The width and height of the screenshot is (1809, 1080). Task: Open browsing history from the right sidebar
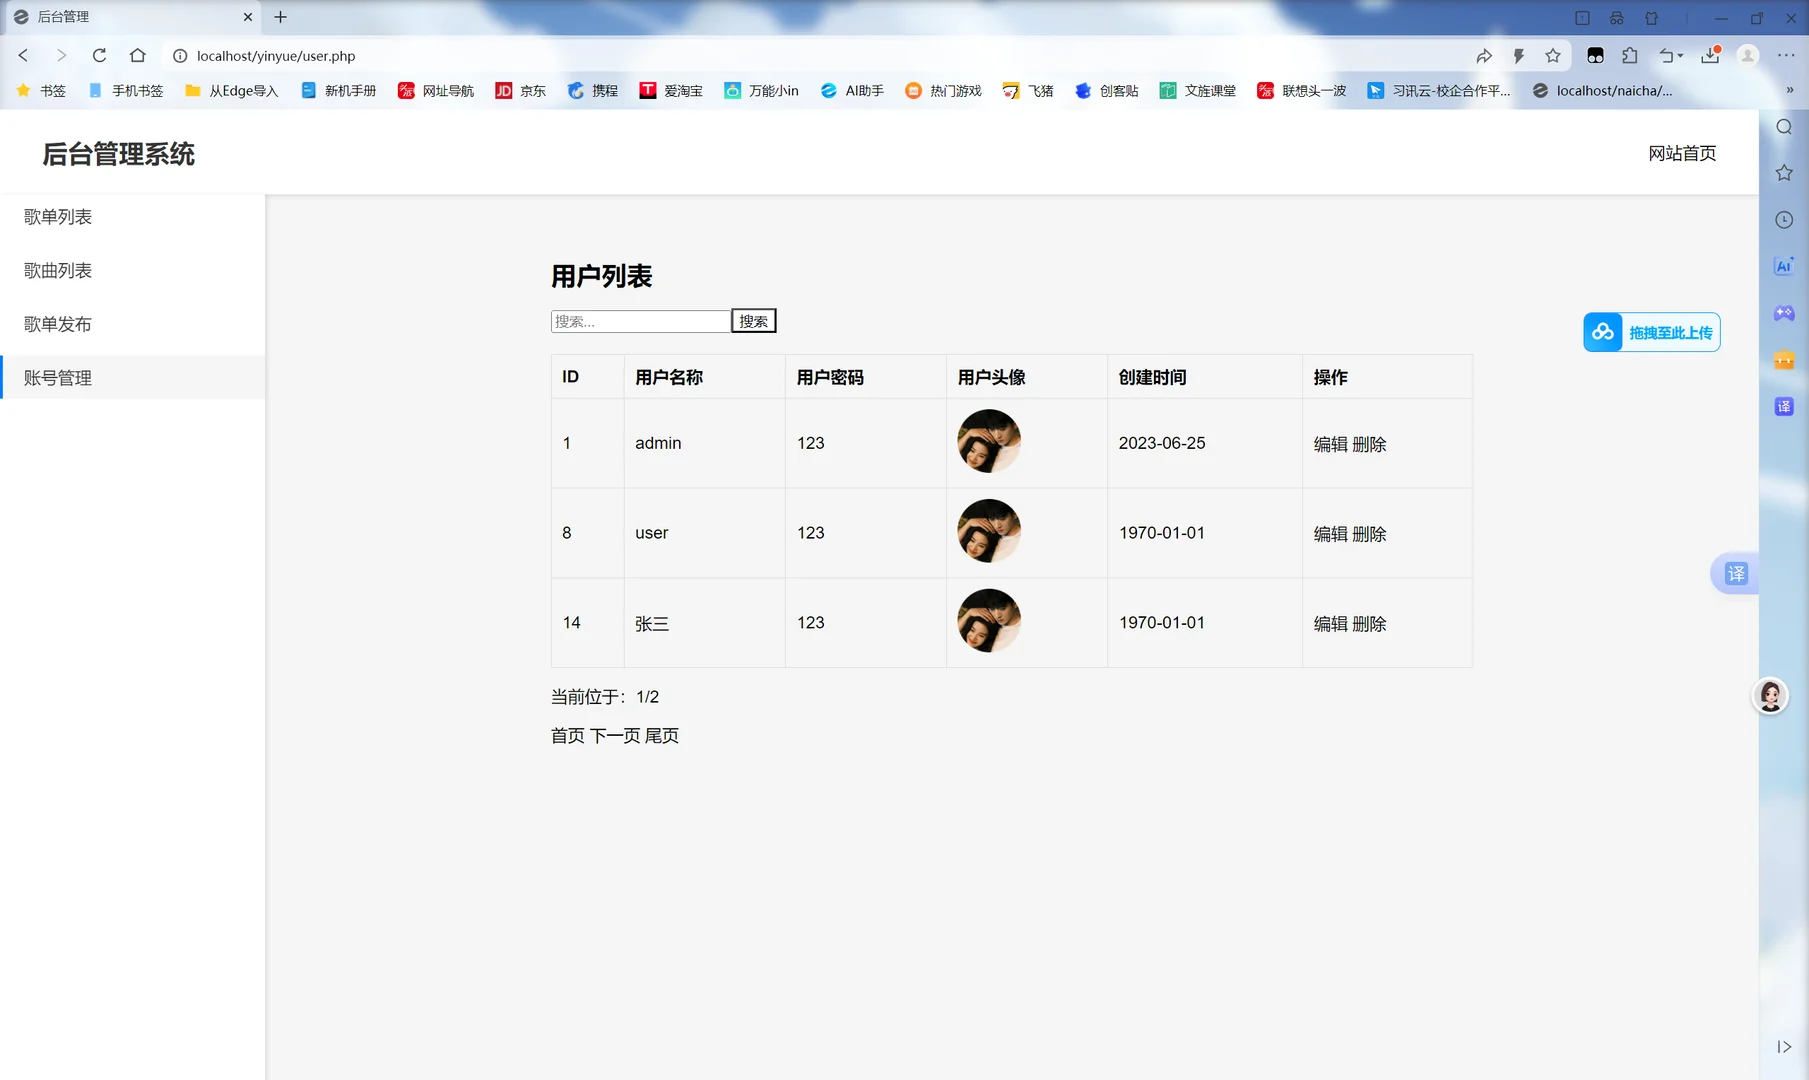(x=1783, y=219)
